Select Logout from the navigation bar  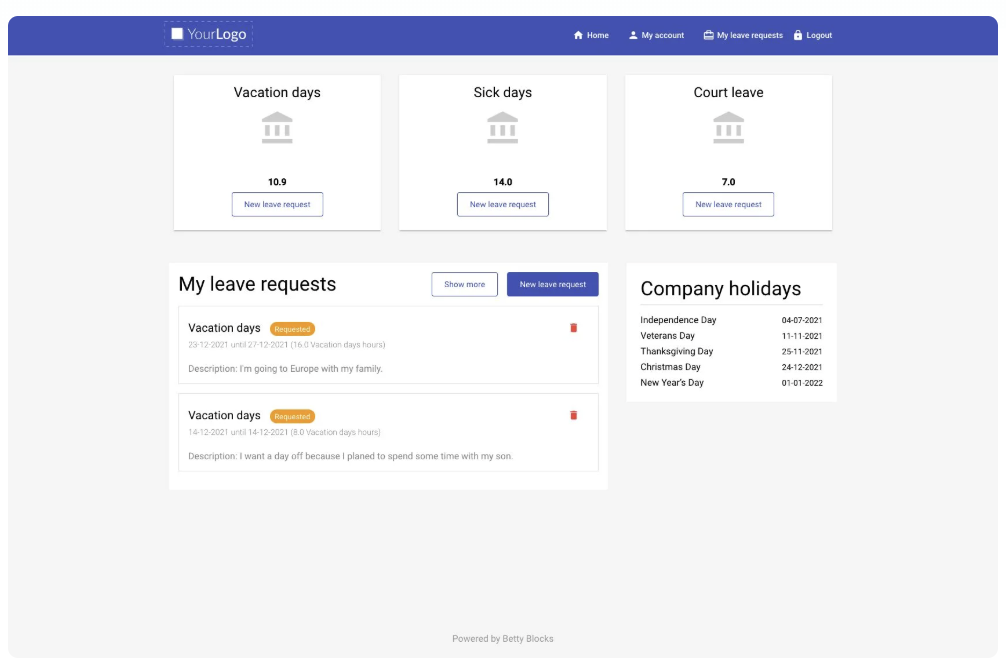tap(816, 34)
